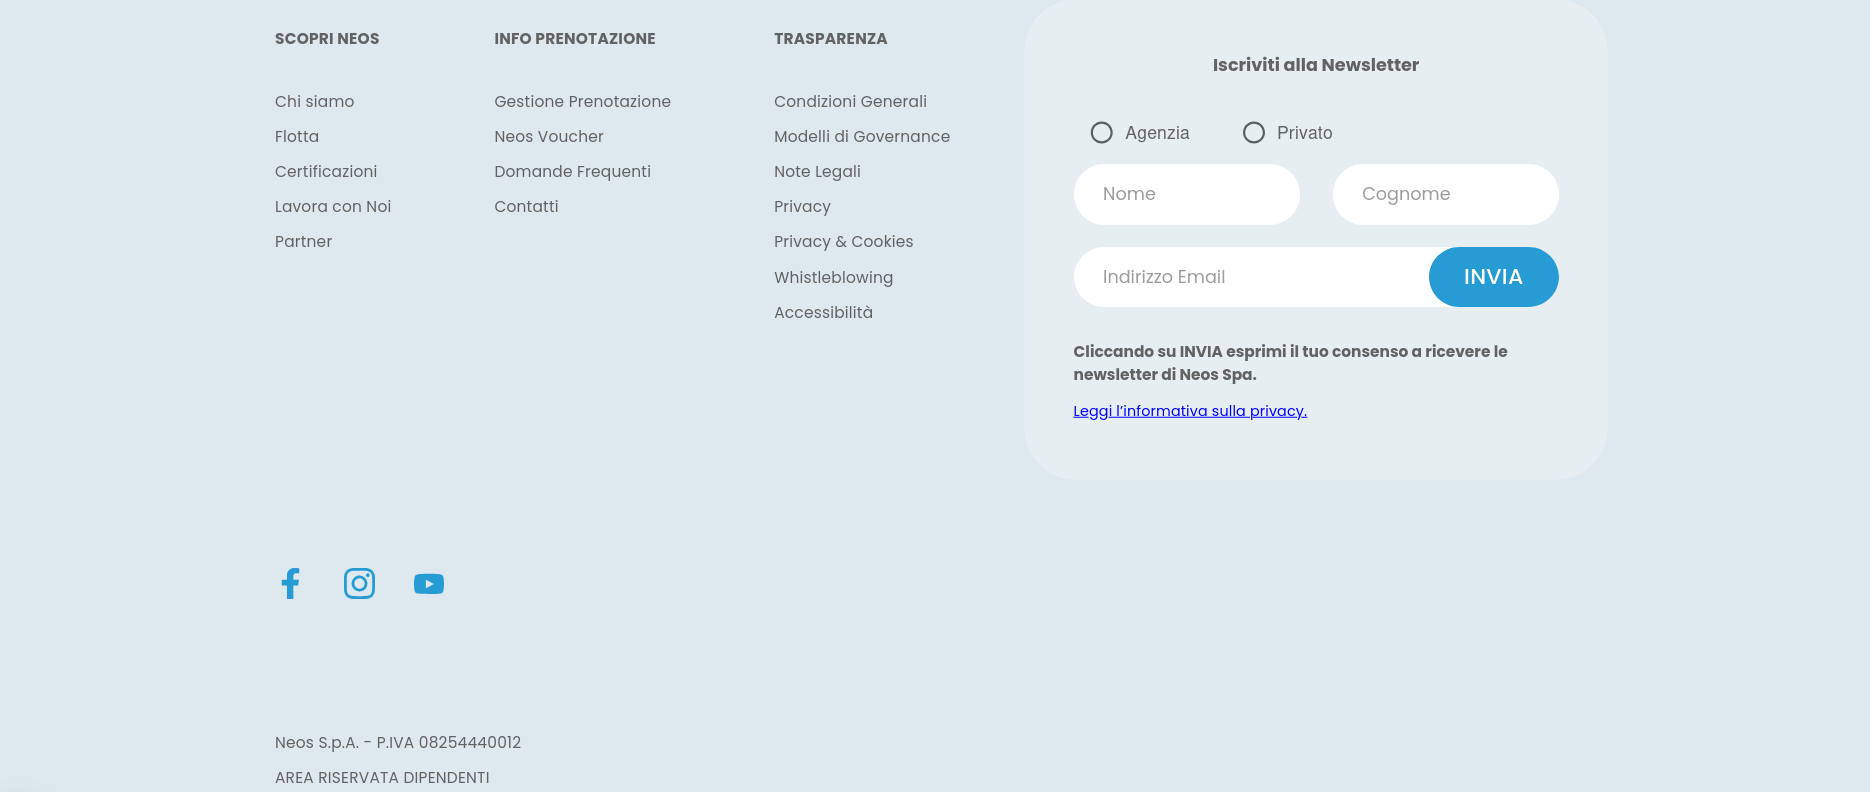Select the Agenzia radio button
This screenshot has width=1870, height=792.
tap(1101, 133)
